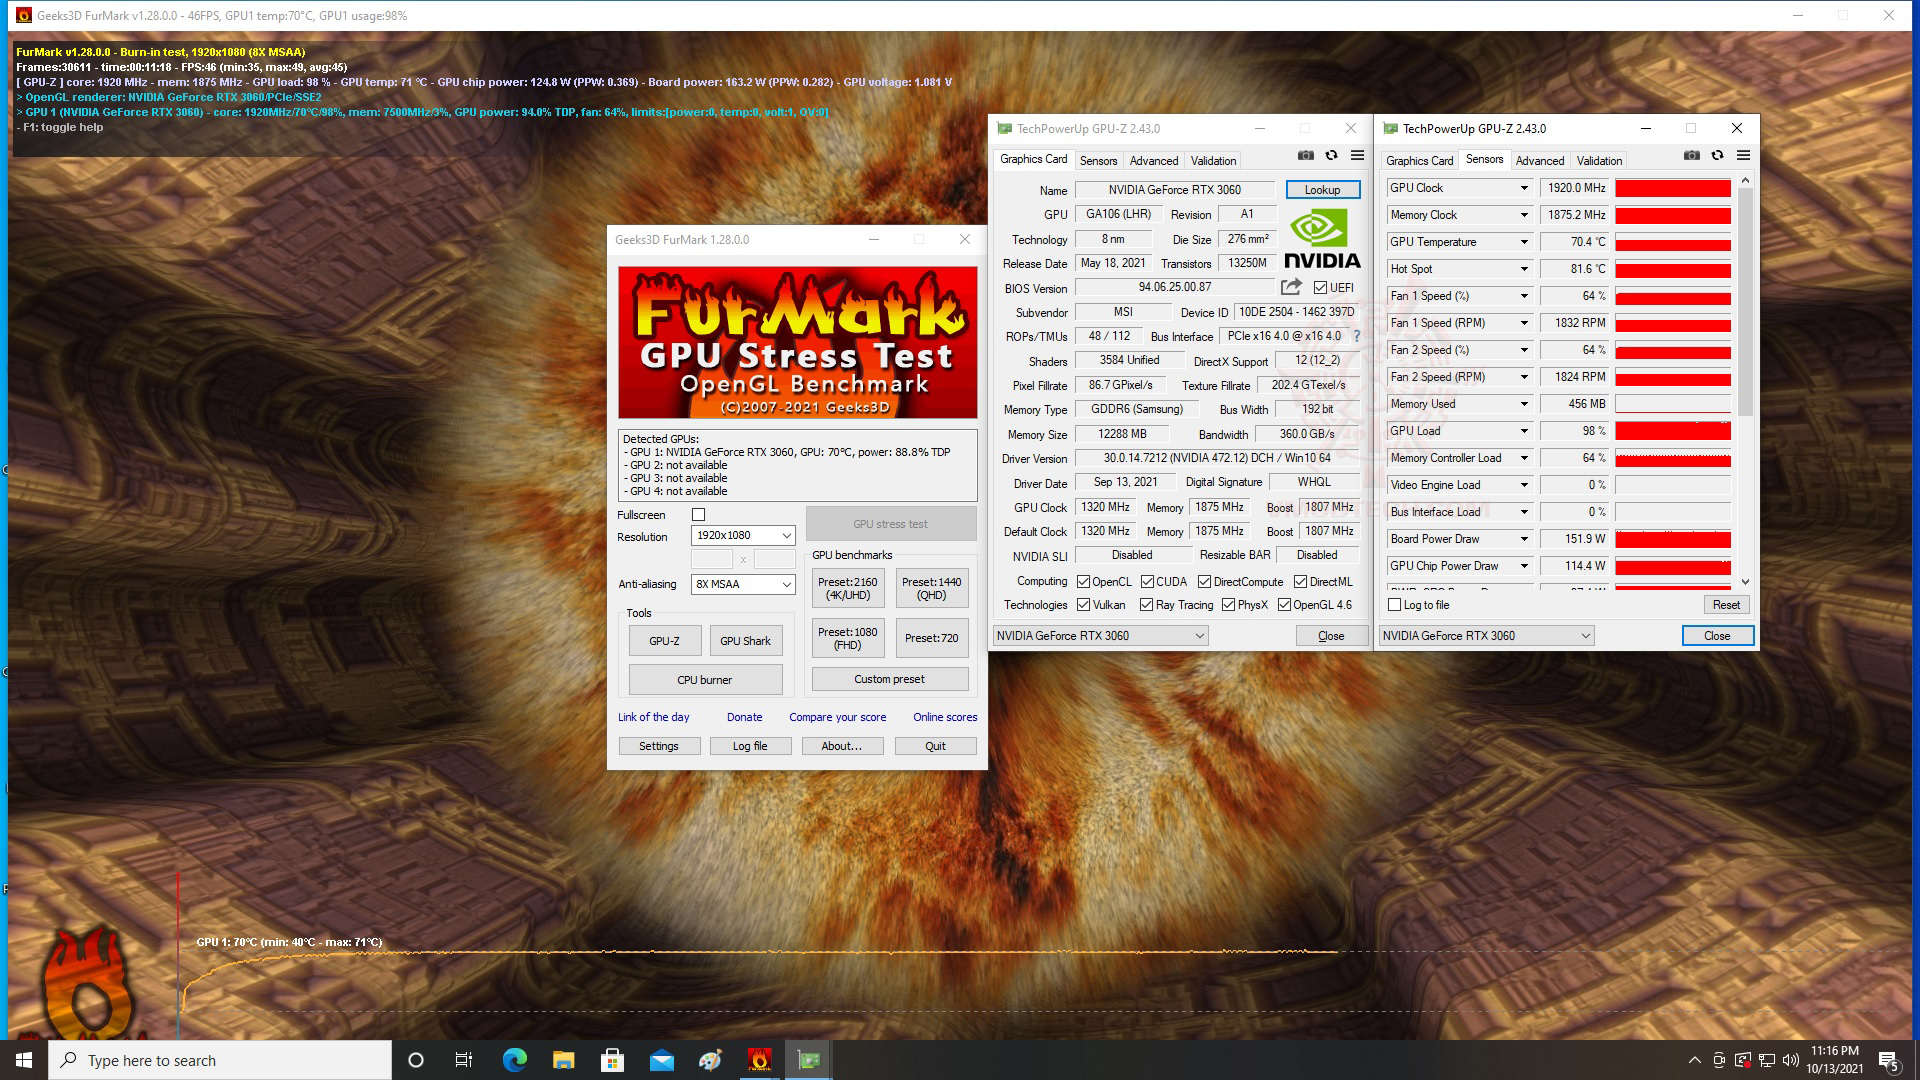Uncheck the UEFI checkbox in GPU-Z
The height and width of the screenshot is (1080, 1920).
pos(1322,287)
